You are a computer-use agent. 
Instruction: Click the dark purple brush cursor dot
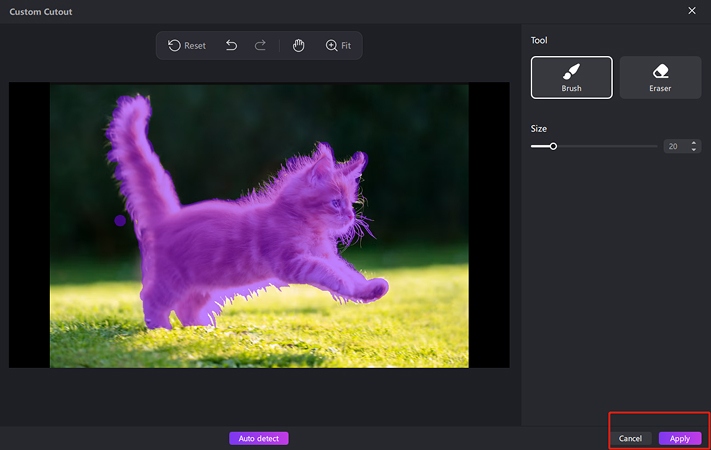pos(120,220)
